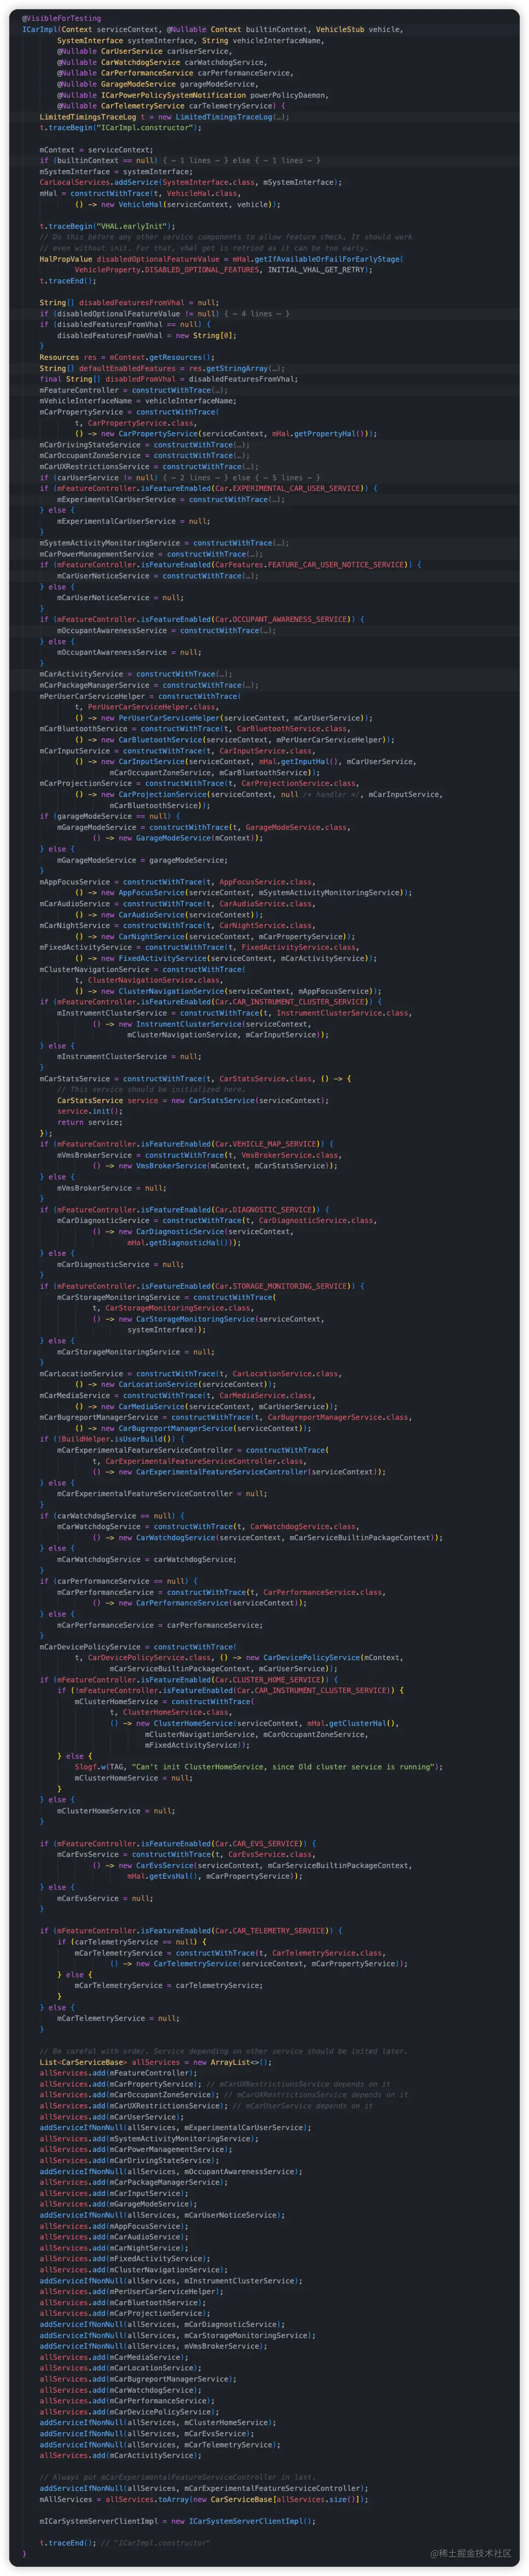Expand folded mCarActivityService constructWithTrace(...) call
This screenshot has height=2576, width=529.
(x=223, y=674)
